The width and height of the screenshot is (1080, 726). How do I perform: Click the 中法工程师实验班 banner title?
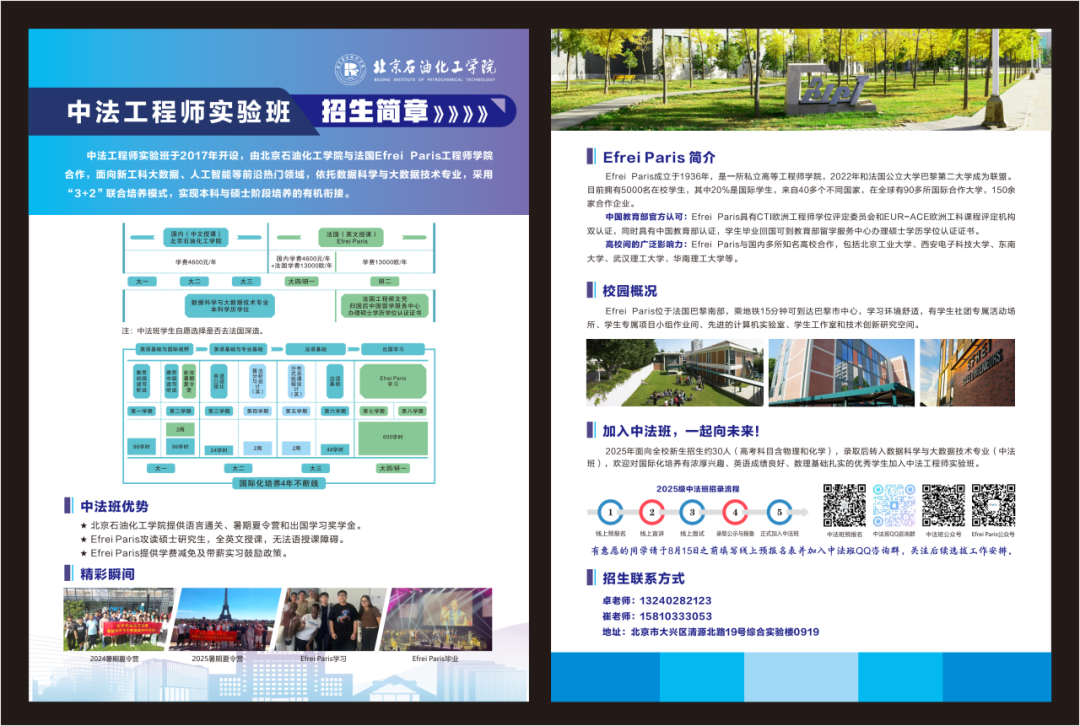coord(178,112)
